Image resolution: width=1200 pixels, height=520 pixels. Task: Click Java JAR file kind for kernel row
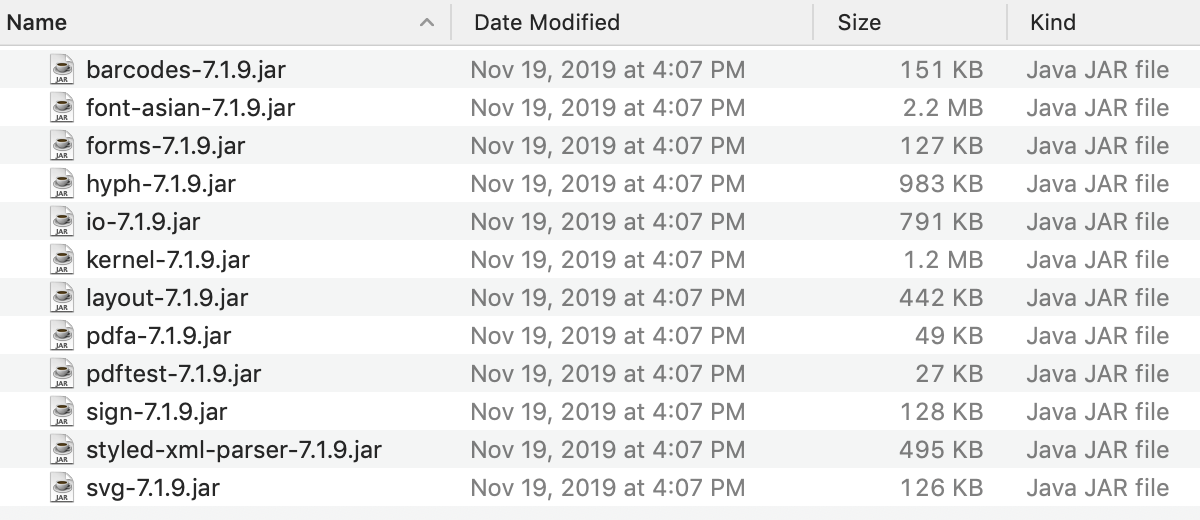coord(1097,260)
